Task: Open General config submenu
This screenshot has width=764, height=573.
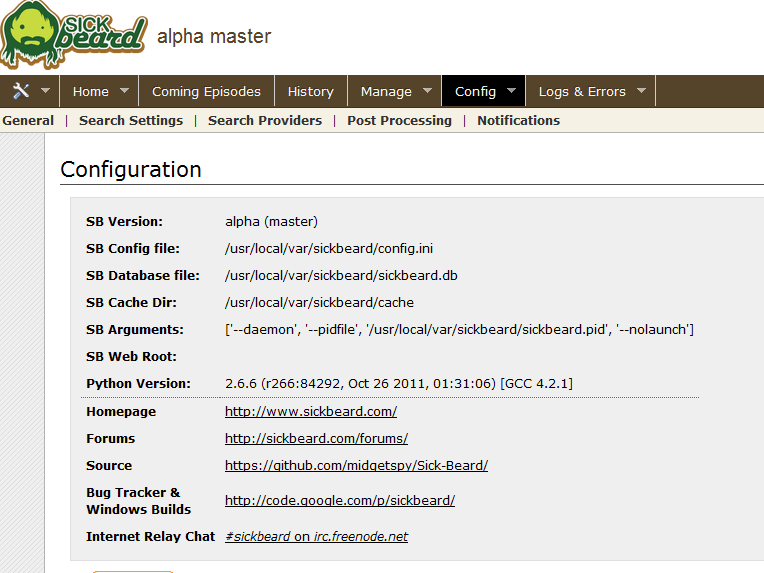Action: click(28, 120)
